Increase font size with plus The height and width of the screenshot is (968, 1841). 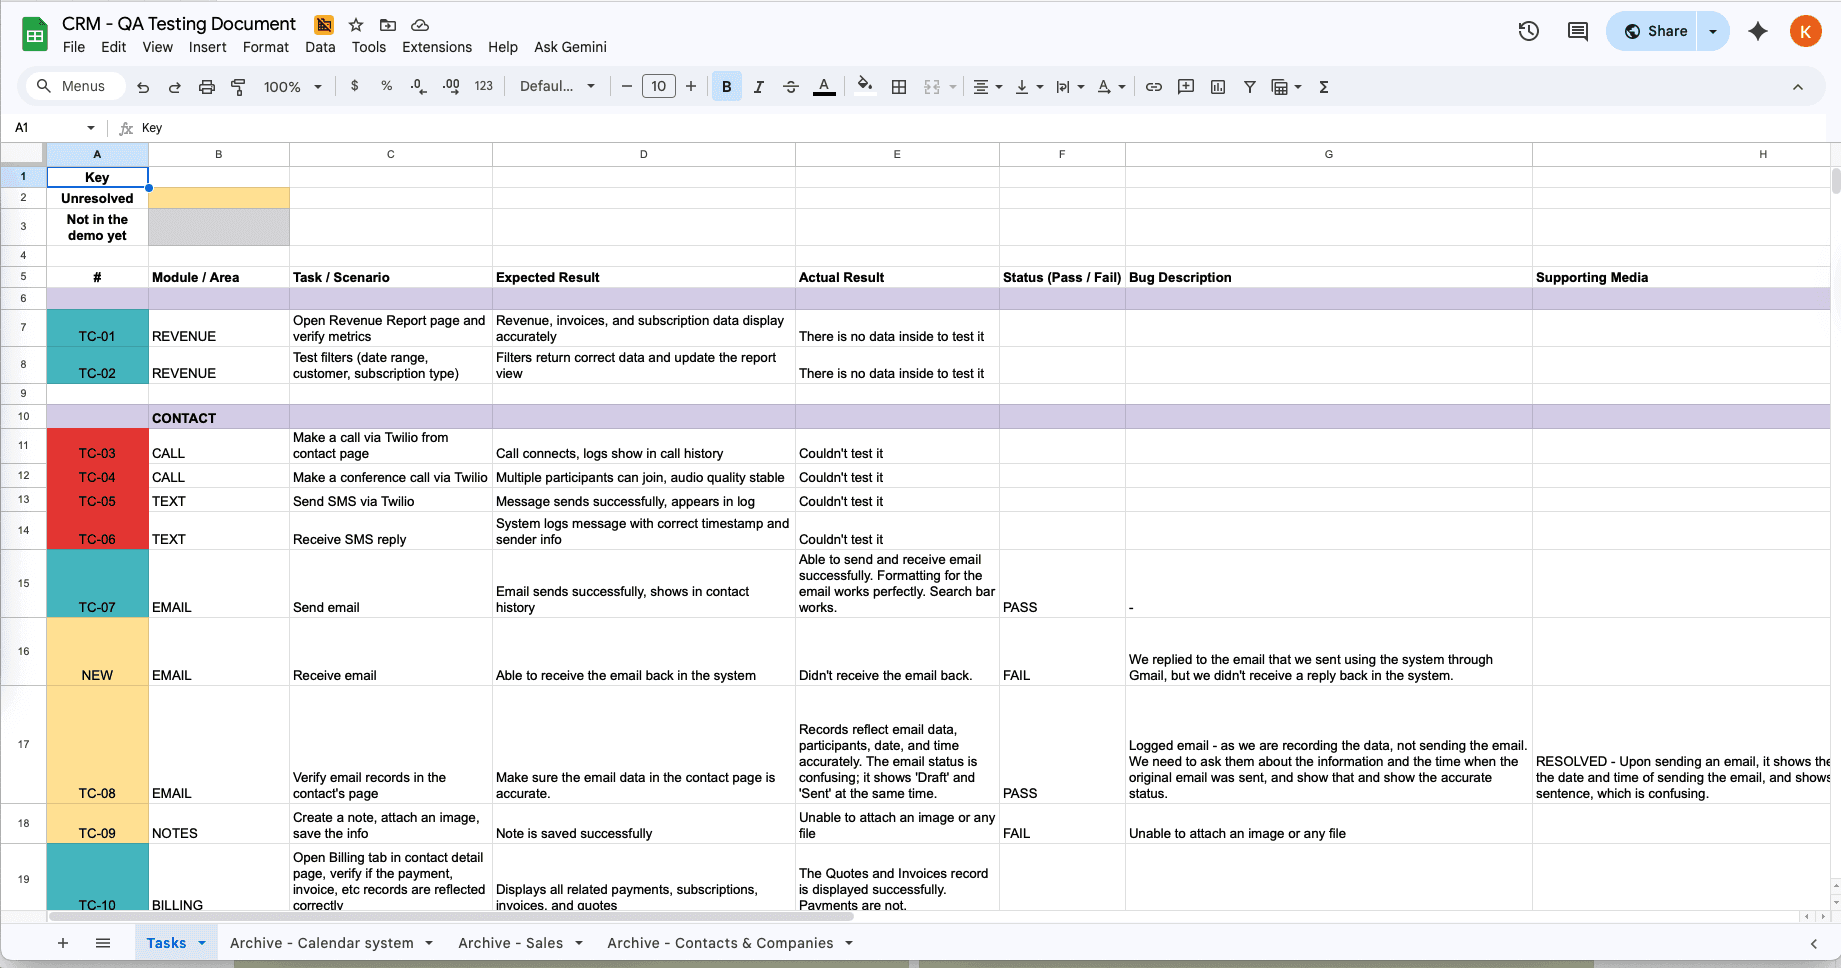pos(691,86)
